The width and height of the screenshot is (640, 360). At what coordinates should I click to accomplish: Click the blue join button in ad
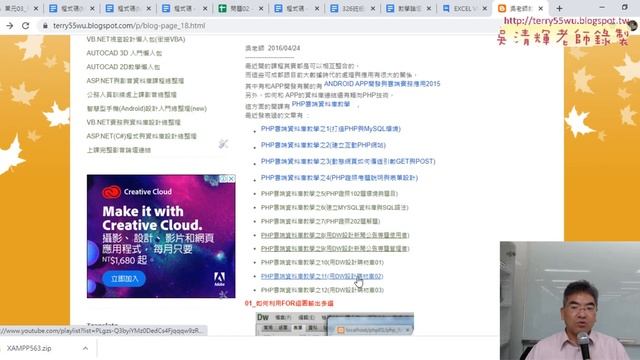pos(124,279)
